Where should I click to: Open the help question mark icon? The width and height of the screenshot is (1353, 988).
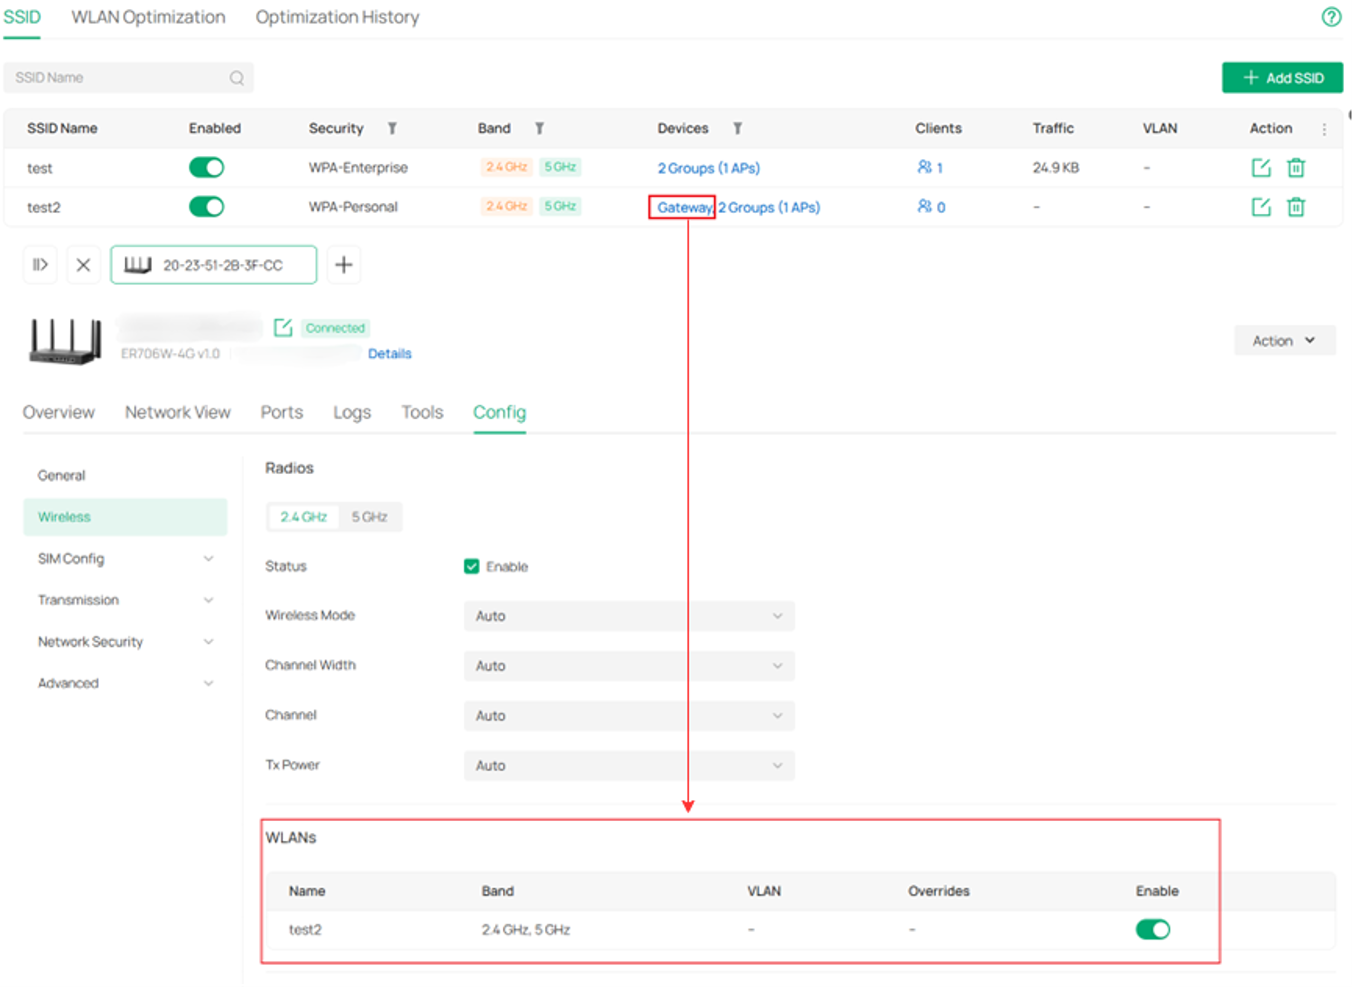pos(1331,17)
